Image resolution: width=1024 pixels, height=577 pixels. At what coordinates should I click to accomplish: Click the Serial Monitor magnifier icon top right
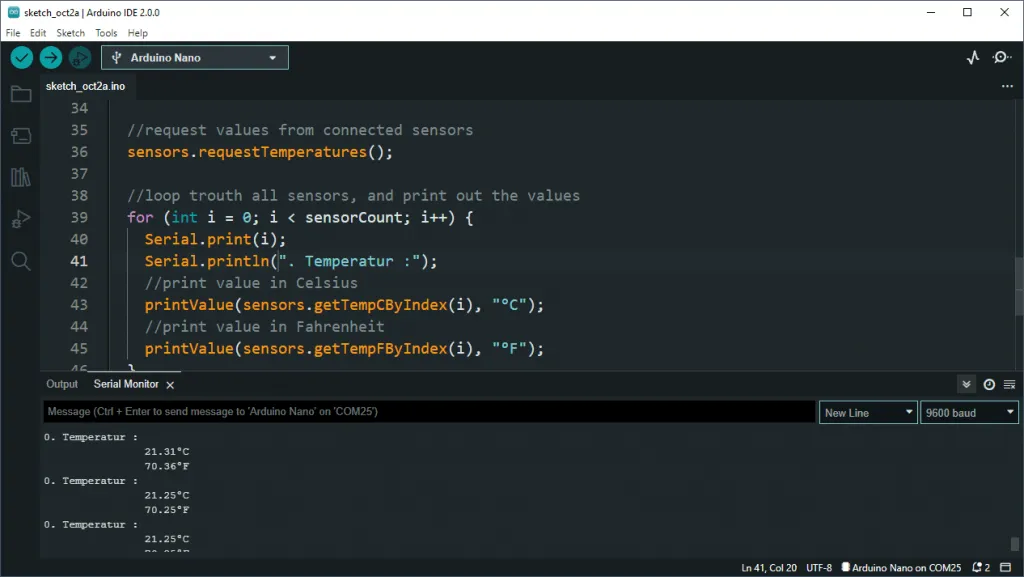(x=1002, y=58)
